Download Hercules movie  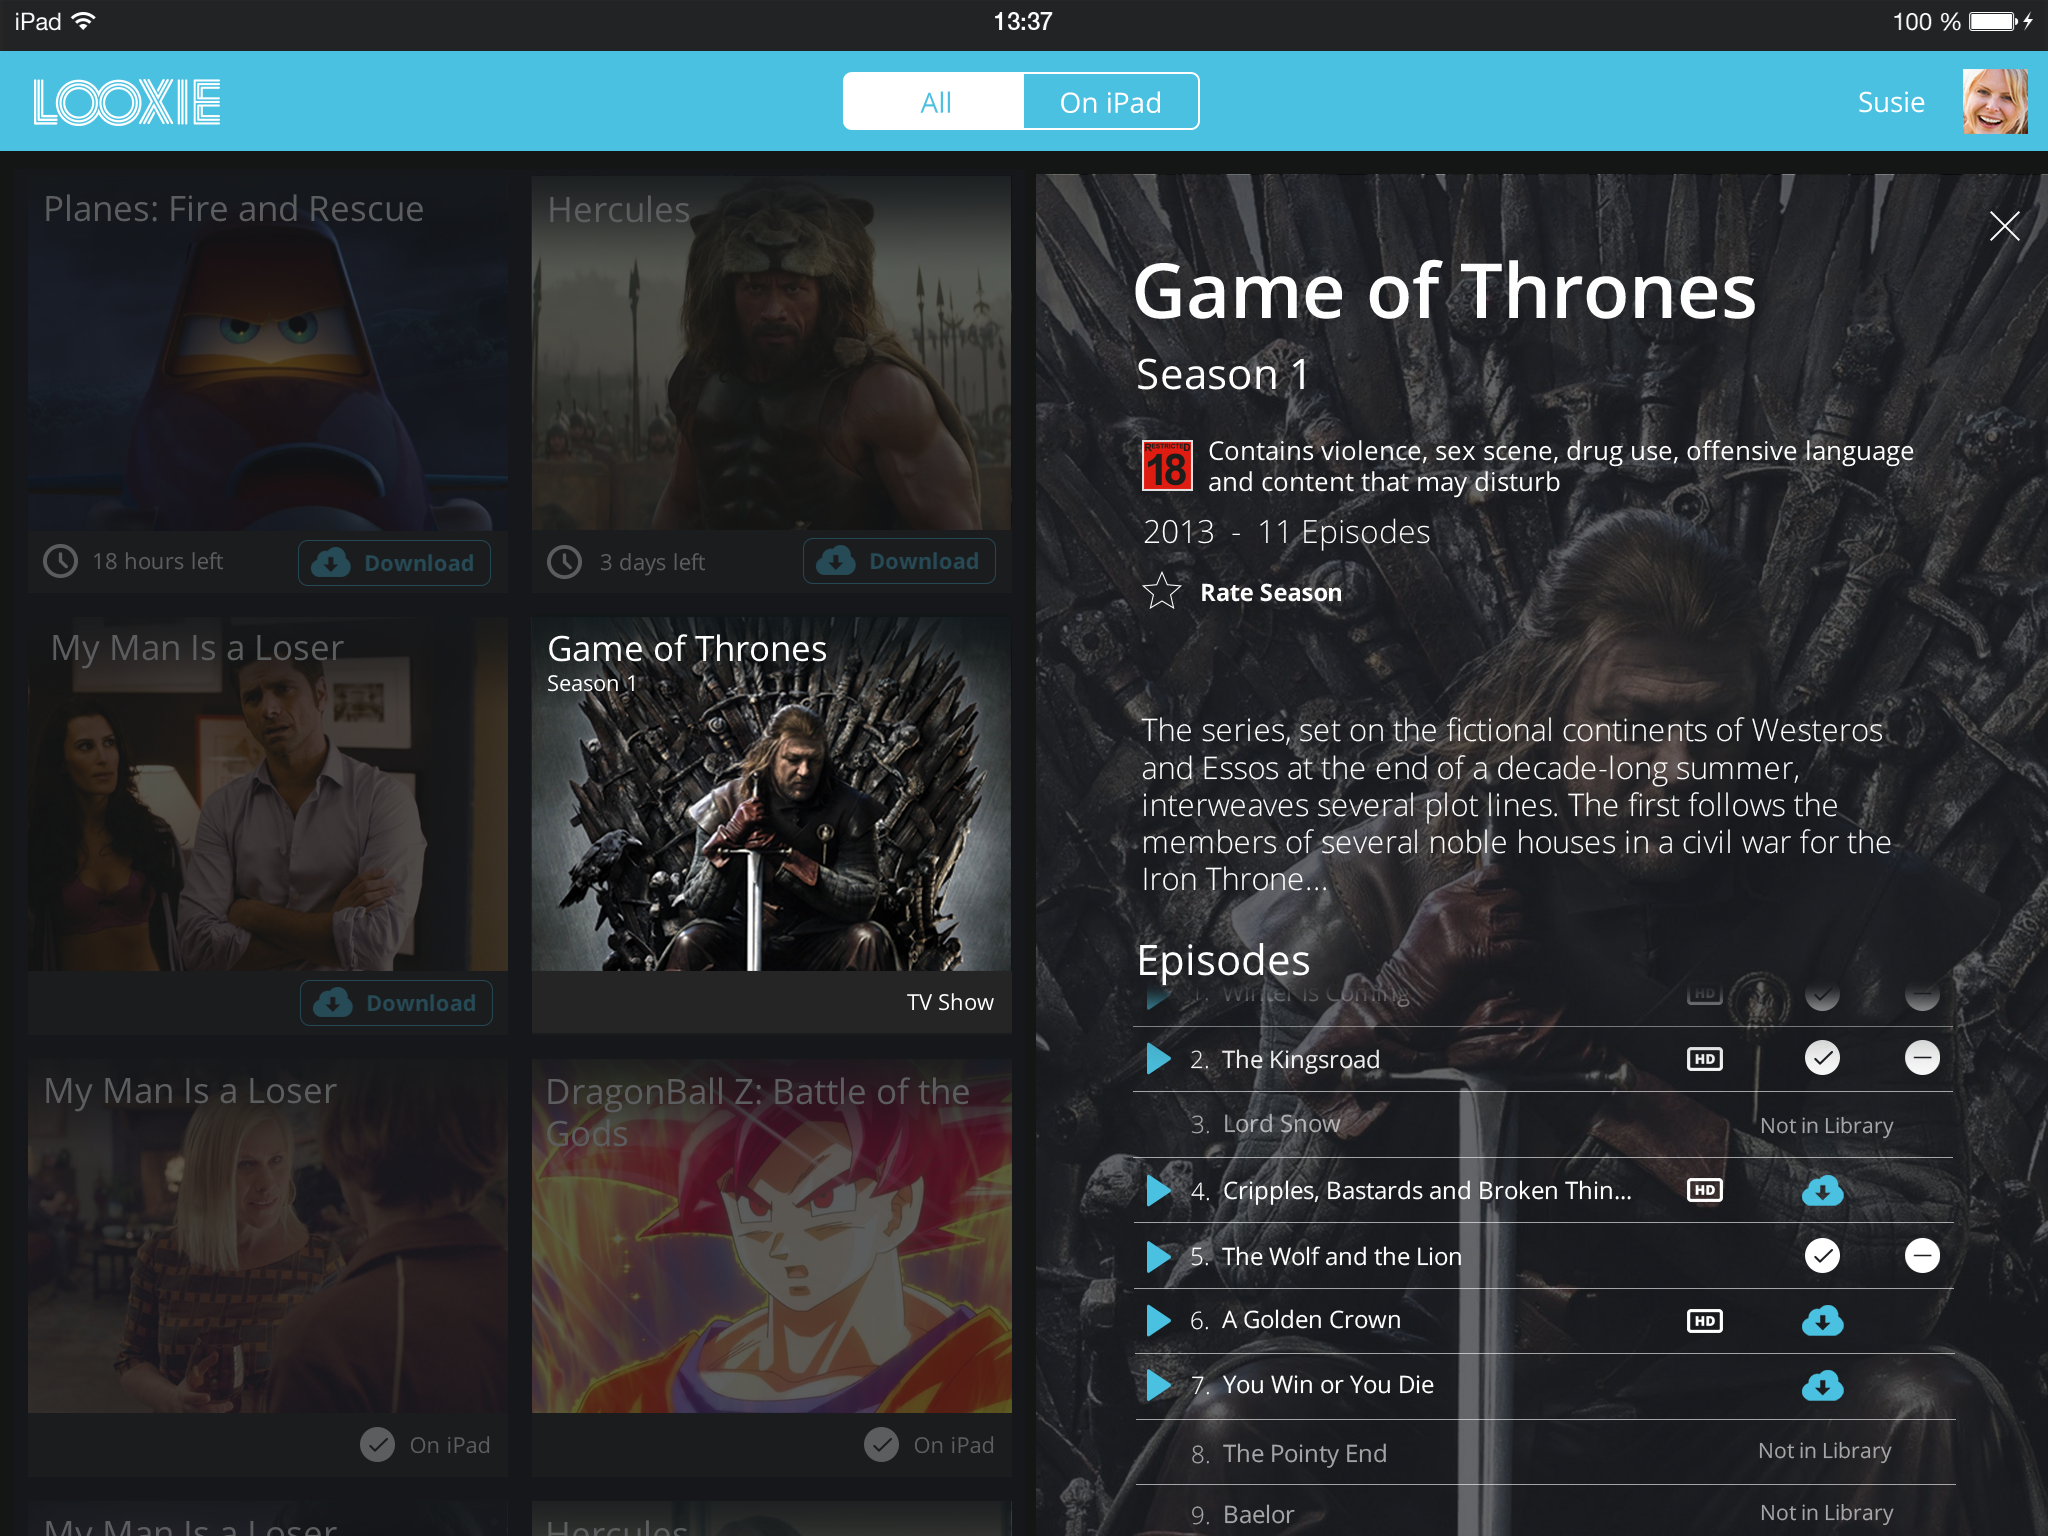[899, 561]
